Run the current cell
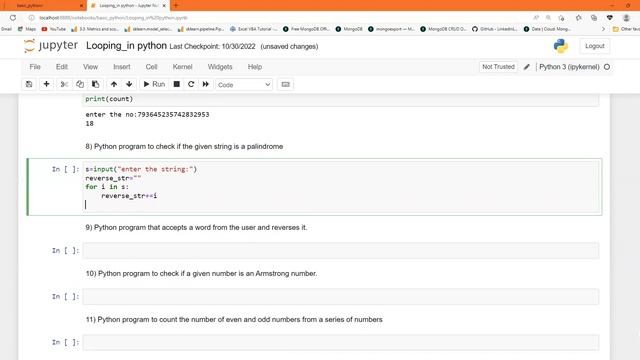This screenshot has height=360, width=640. [154, 84]
